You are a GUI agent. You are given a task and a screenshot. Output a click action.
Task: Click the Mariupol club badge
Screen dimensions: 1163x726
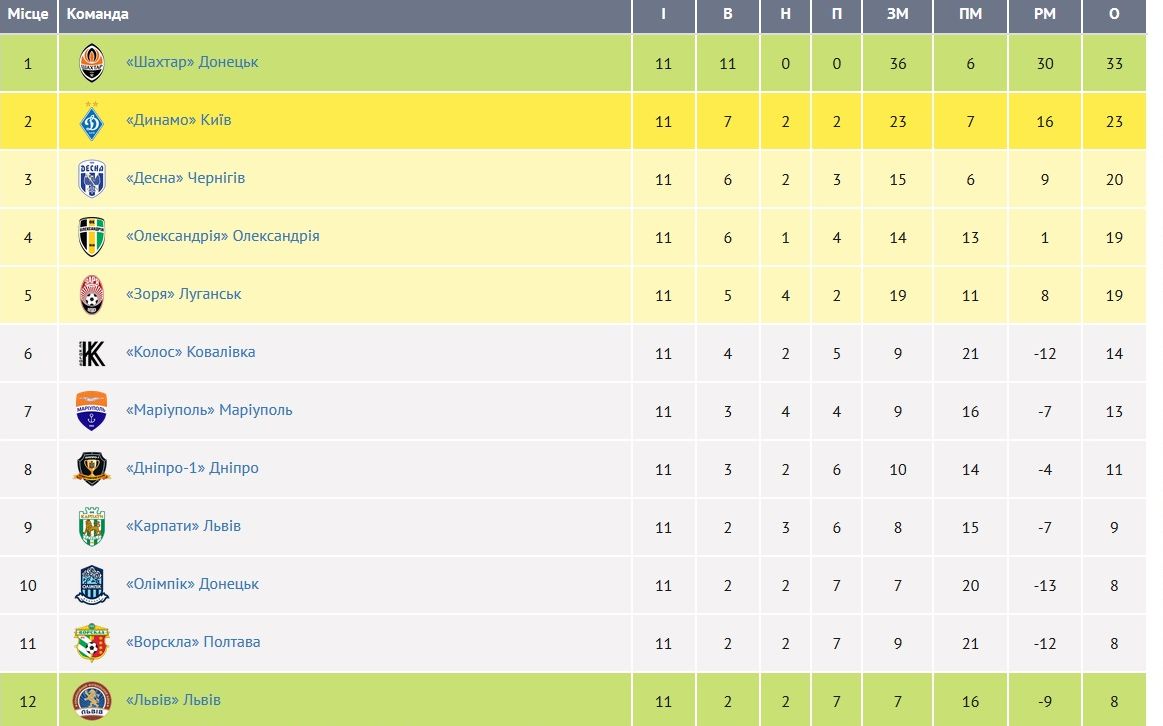(92, 411)
